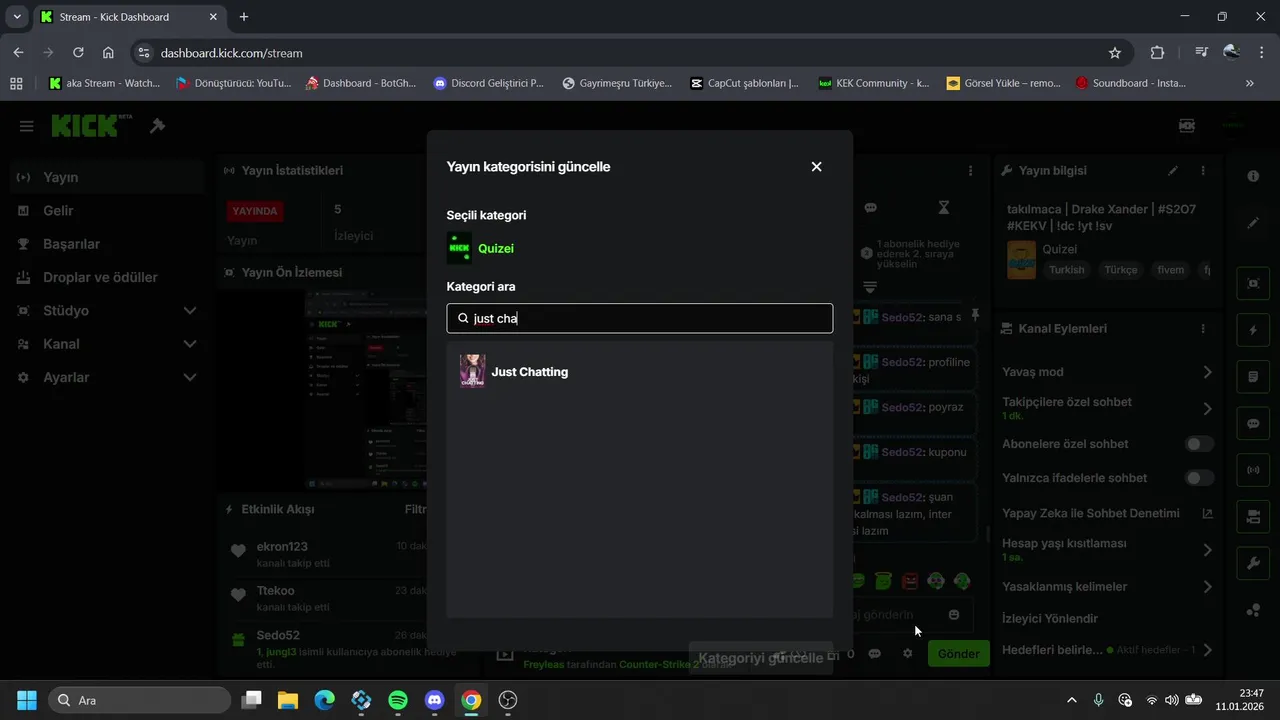Open chat settings gear icon

coord(907,654)
